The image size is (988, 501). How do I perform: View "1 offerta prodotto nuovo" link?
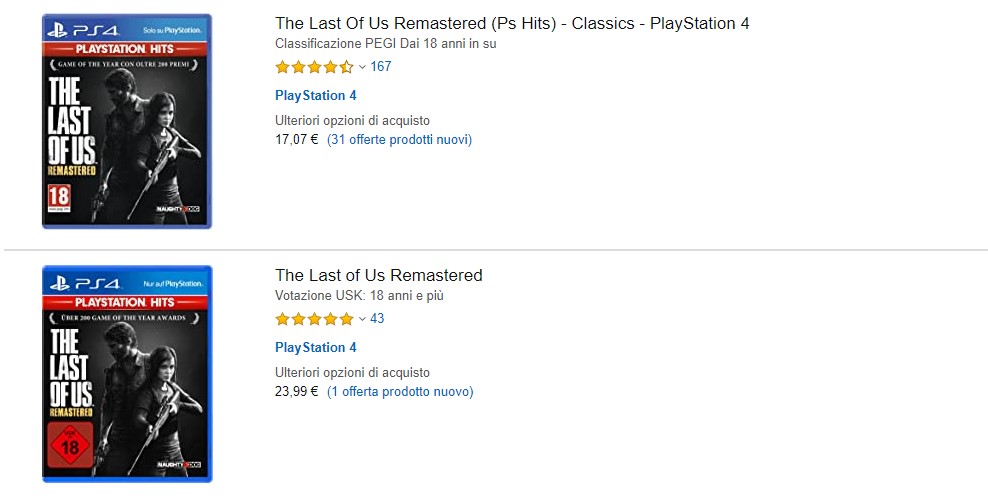(x=400, y=392)
